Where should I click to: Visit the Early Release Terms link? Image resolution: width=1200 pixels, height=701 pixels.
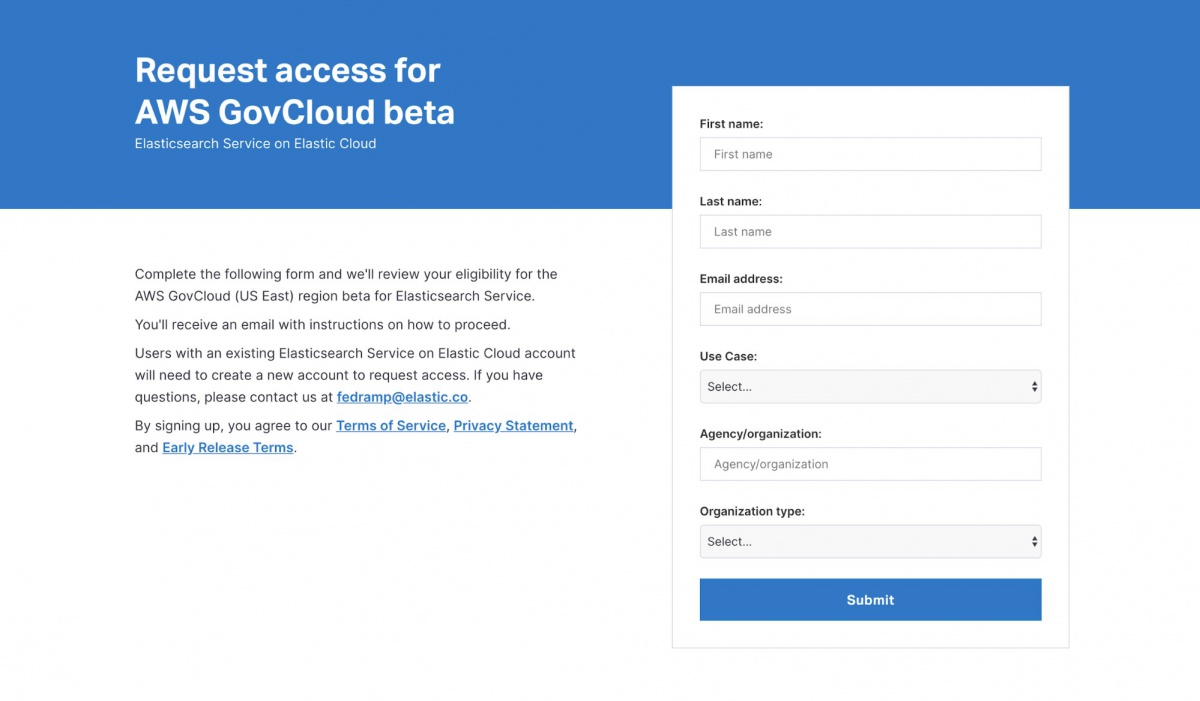(228, 448)
